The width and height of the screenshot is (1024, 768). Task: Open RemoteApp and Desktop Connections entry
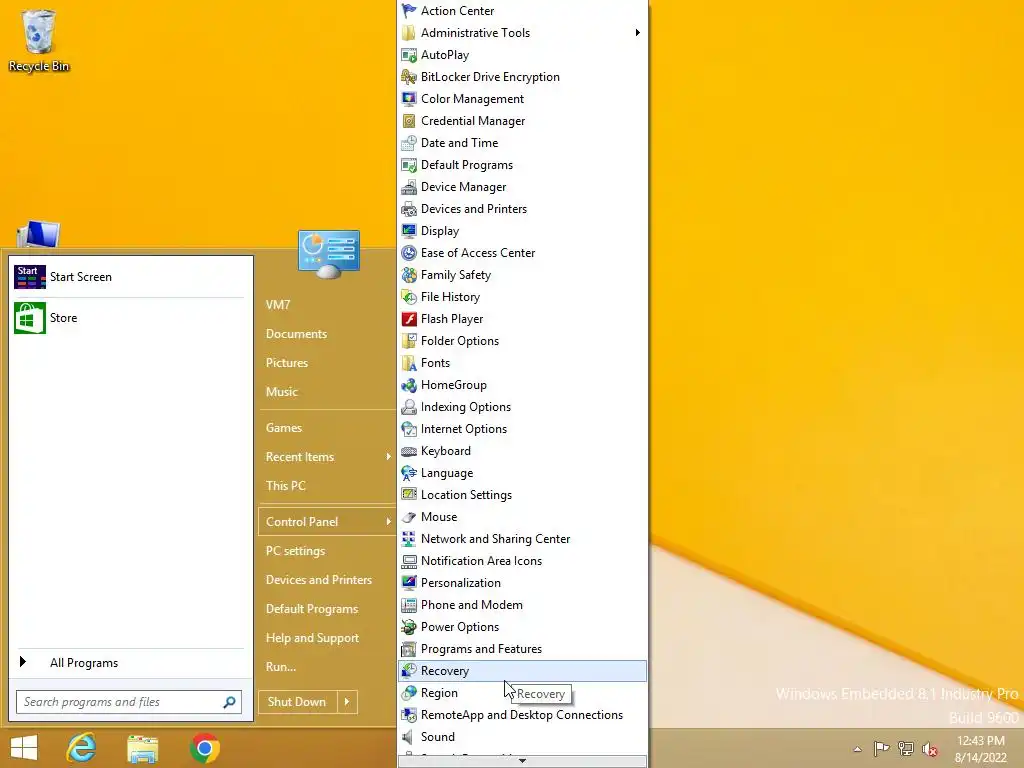pyautogui.click(x=522, y=715)
